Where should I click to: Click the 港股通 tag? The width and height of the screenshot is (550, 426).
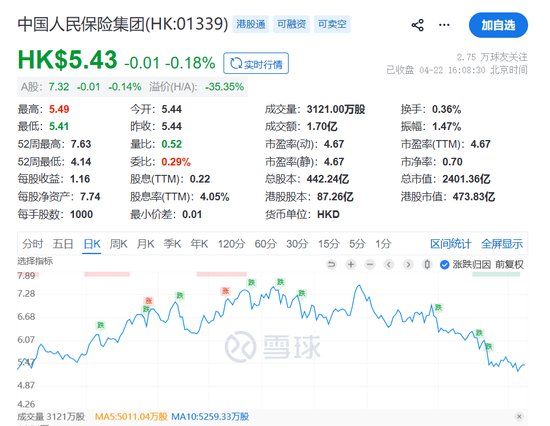click(251, 24)
